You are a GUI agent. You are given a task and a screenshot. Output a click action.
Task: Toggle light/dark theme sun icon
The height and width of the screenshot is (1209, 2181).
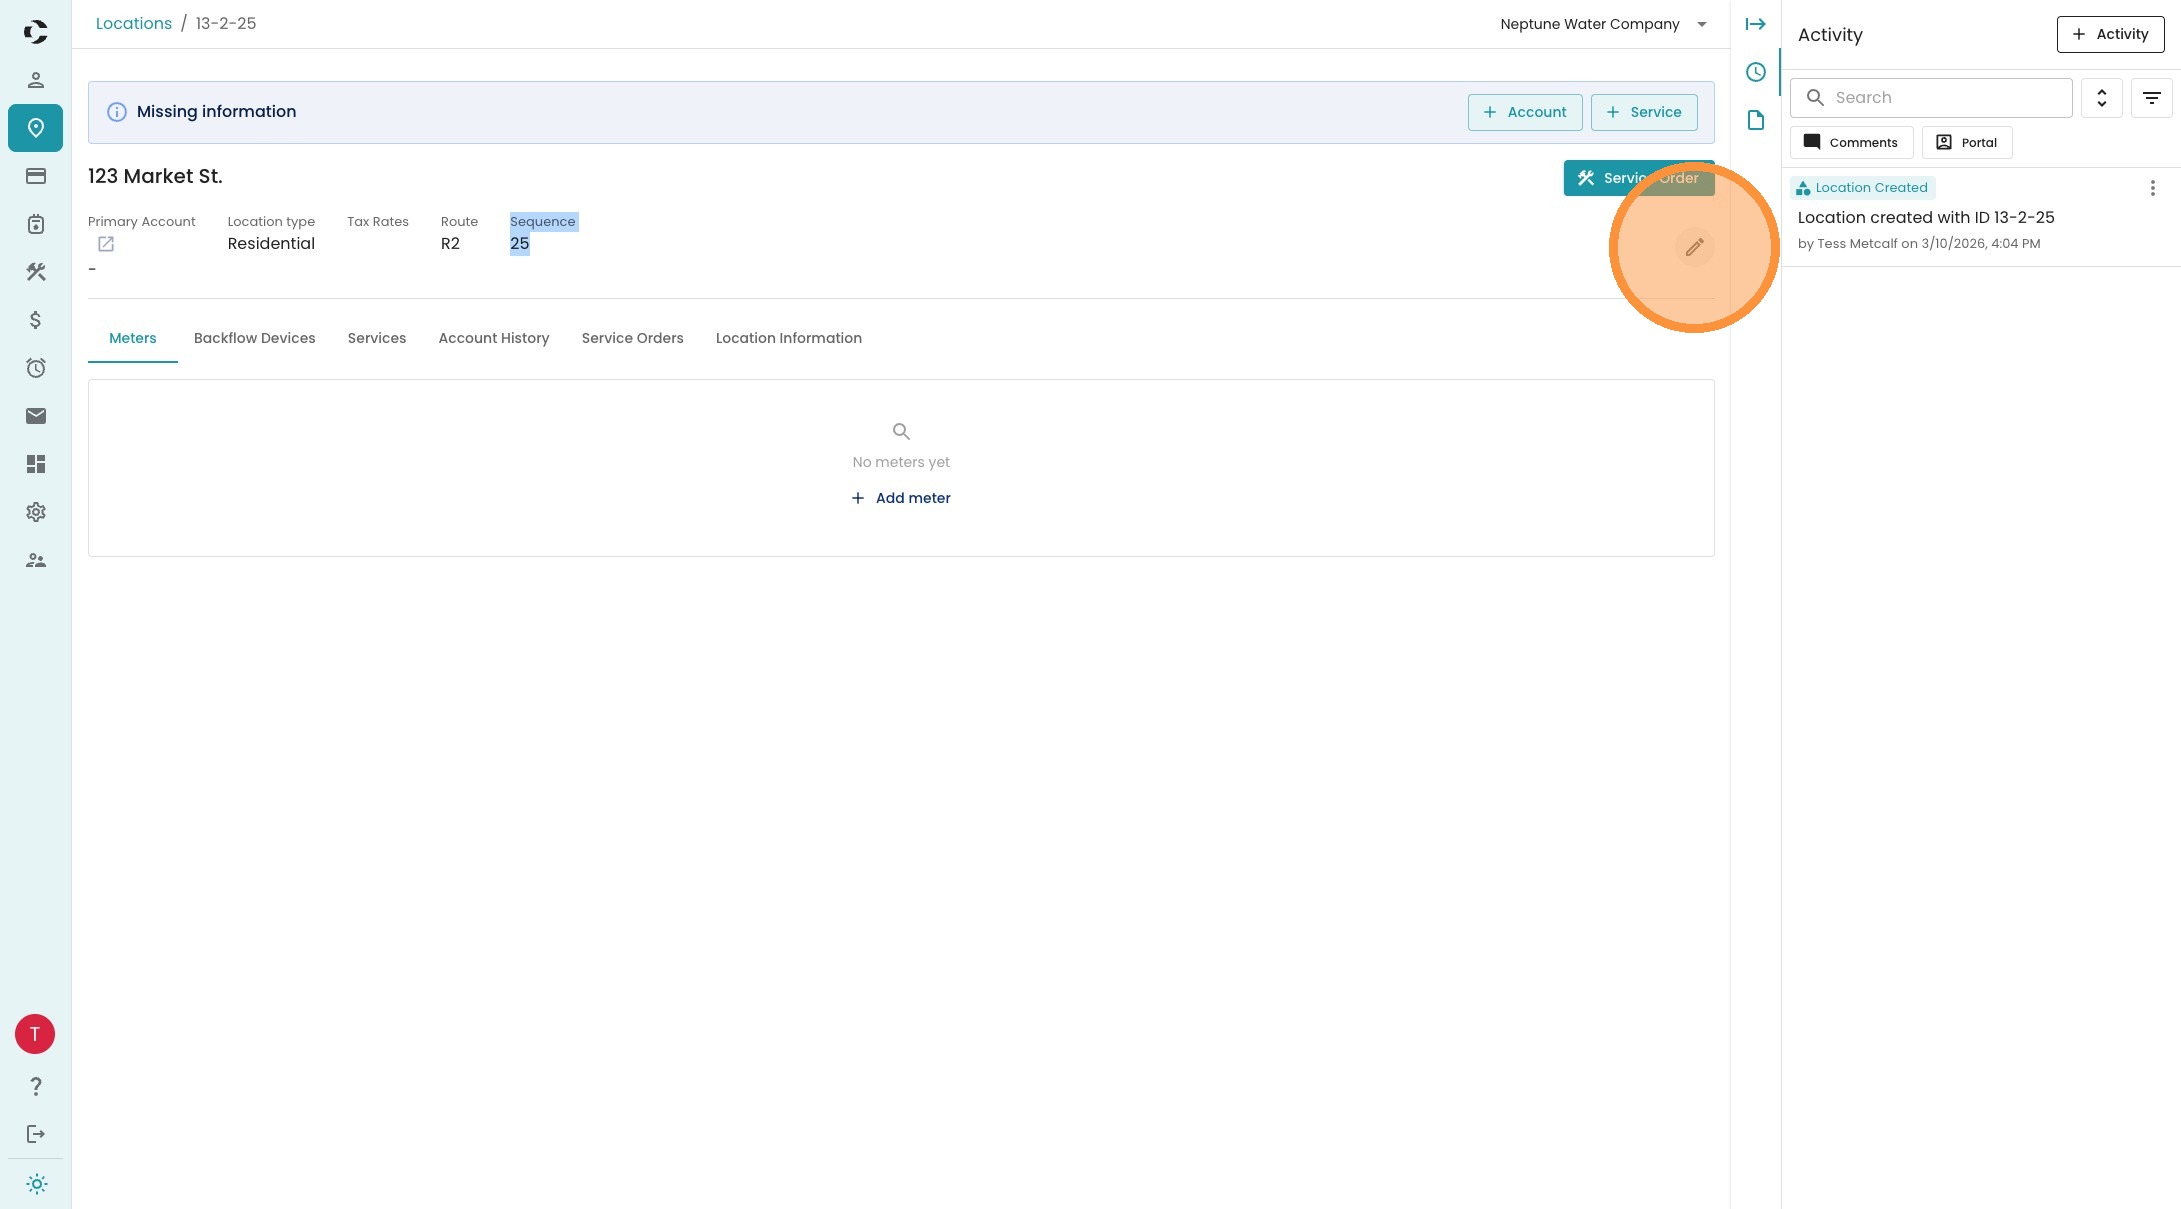pos(37,1184)
